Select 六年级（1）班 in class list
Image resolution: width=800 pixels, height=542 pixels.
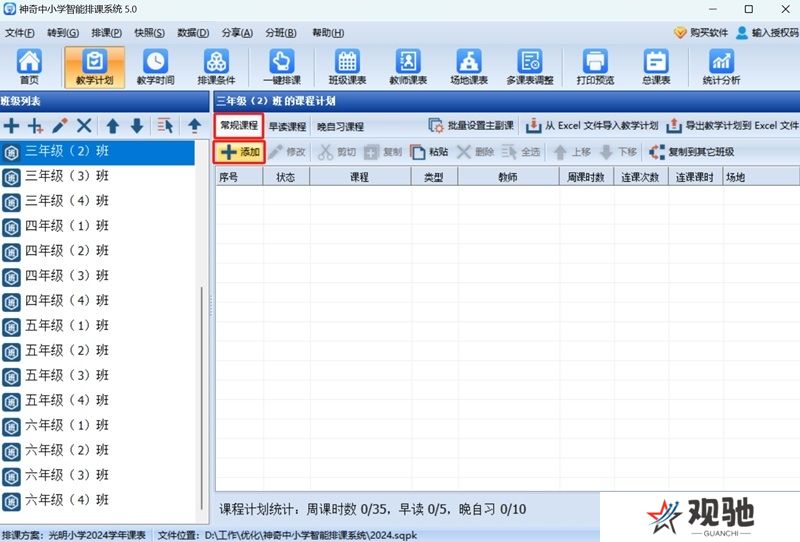click(x=97, y=426)
